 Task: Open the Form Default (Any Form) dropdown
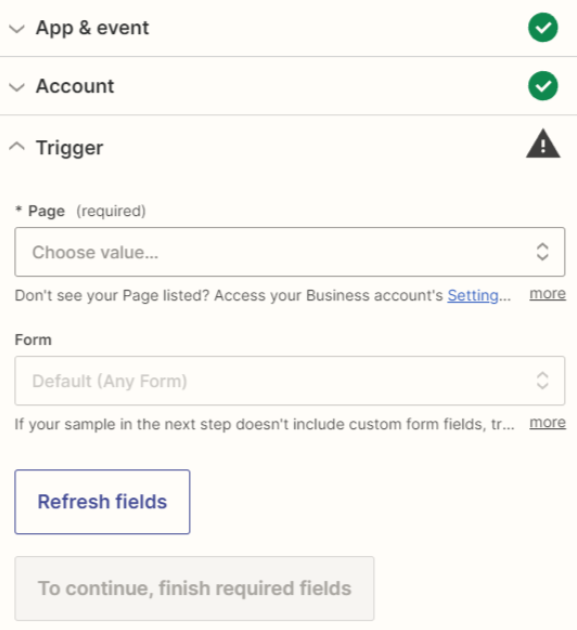click(x=290, y=380)
